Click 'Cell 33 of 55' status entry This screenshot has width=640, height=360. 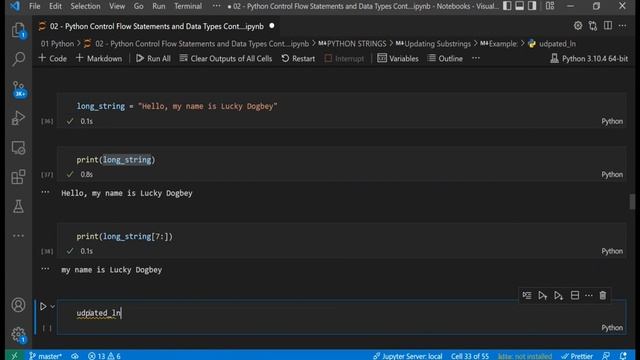pyautogui.click(x=470, y=356)
